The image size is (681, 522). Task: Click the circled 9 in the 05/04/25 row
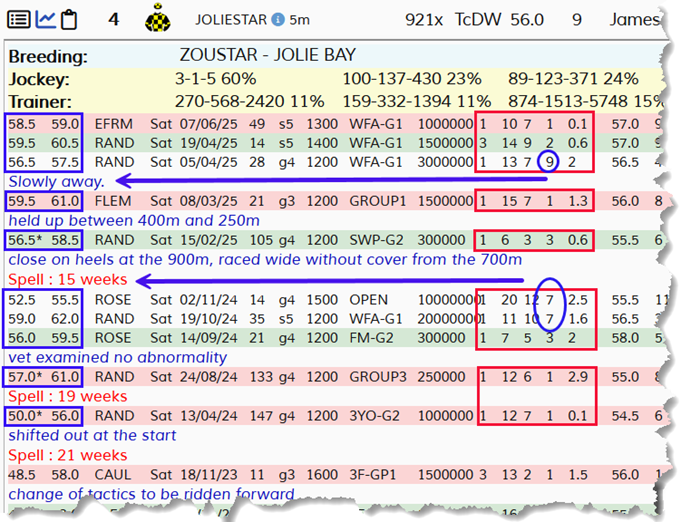547,161
